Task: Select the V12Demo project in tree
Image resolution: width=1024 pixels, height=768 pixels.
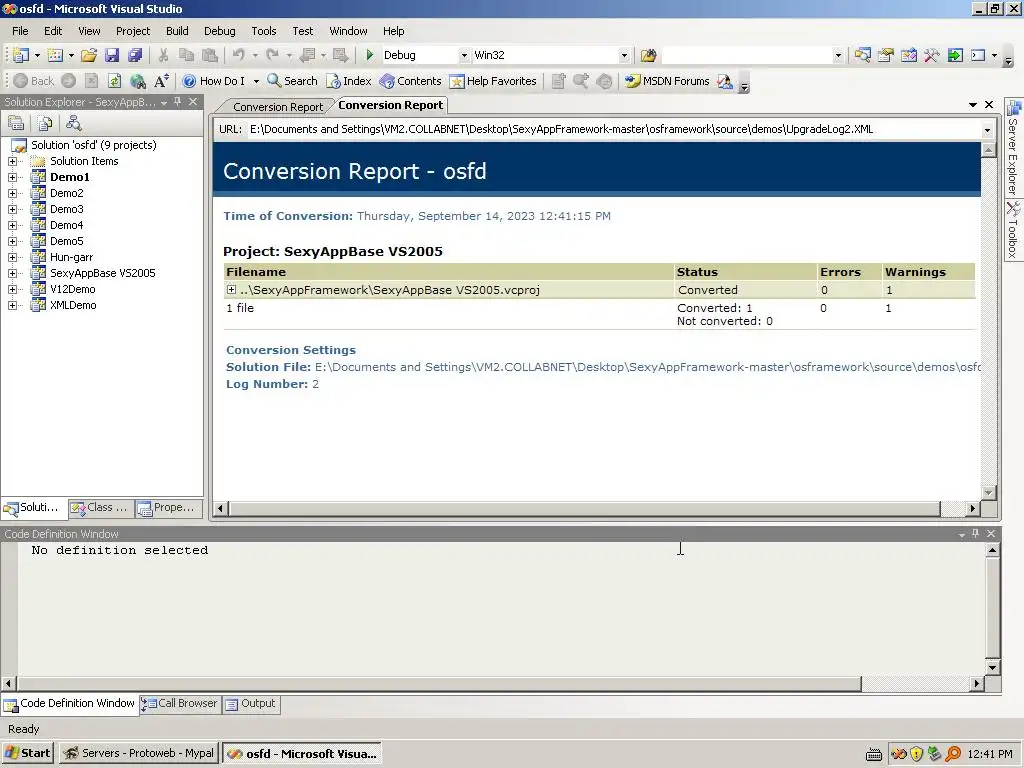Action: (x=72, y=289)
